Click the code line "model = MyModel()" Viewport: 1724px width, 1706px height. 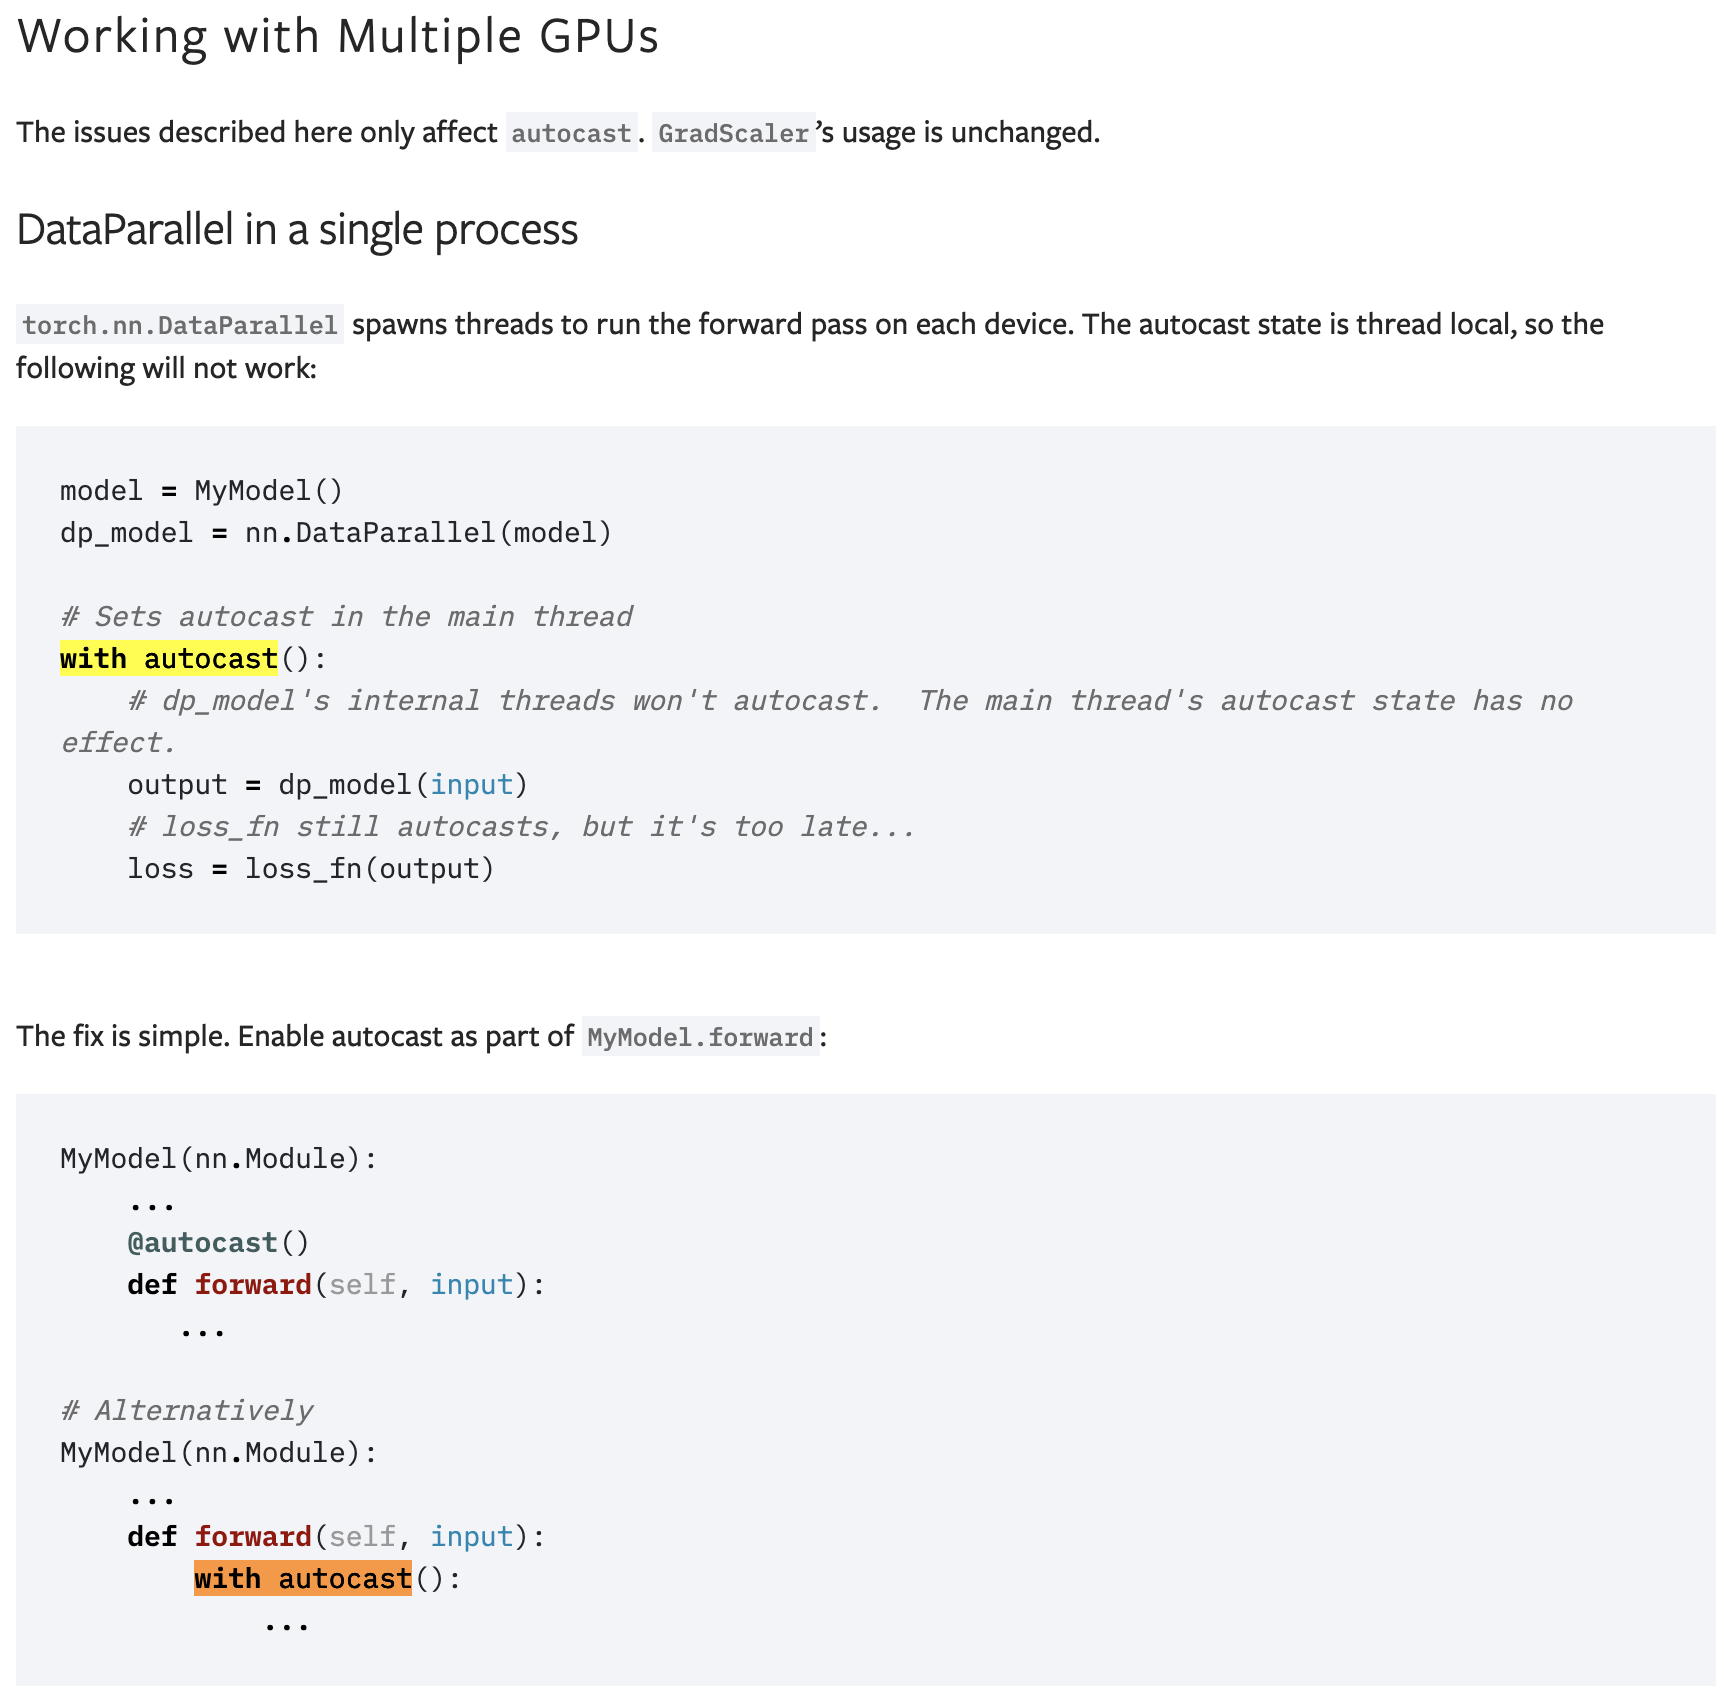[202, 491]
